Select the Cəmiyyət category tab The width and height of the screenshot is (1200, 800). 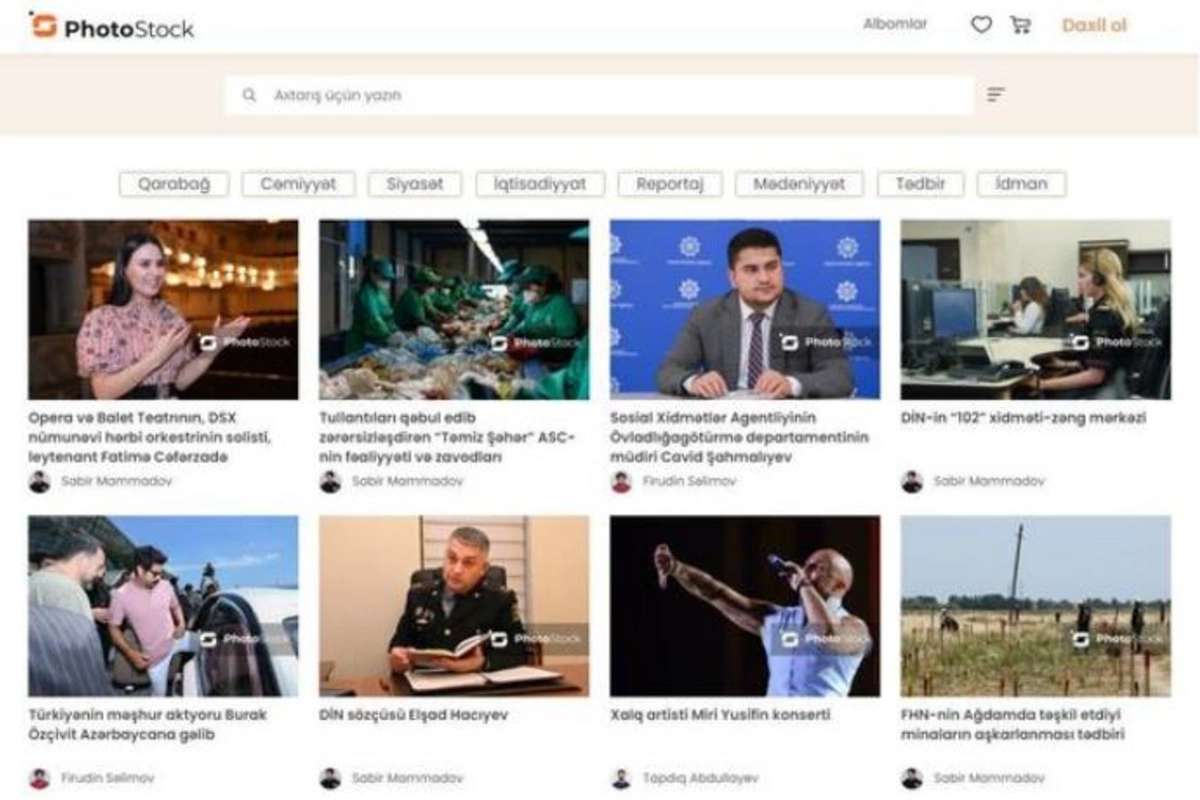coord(298,184)
